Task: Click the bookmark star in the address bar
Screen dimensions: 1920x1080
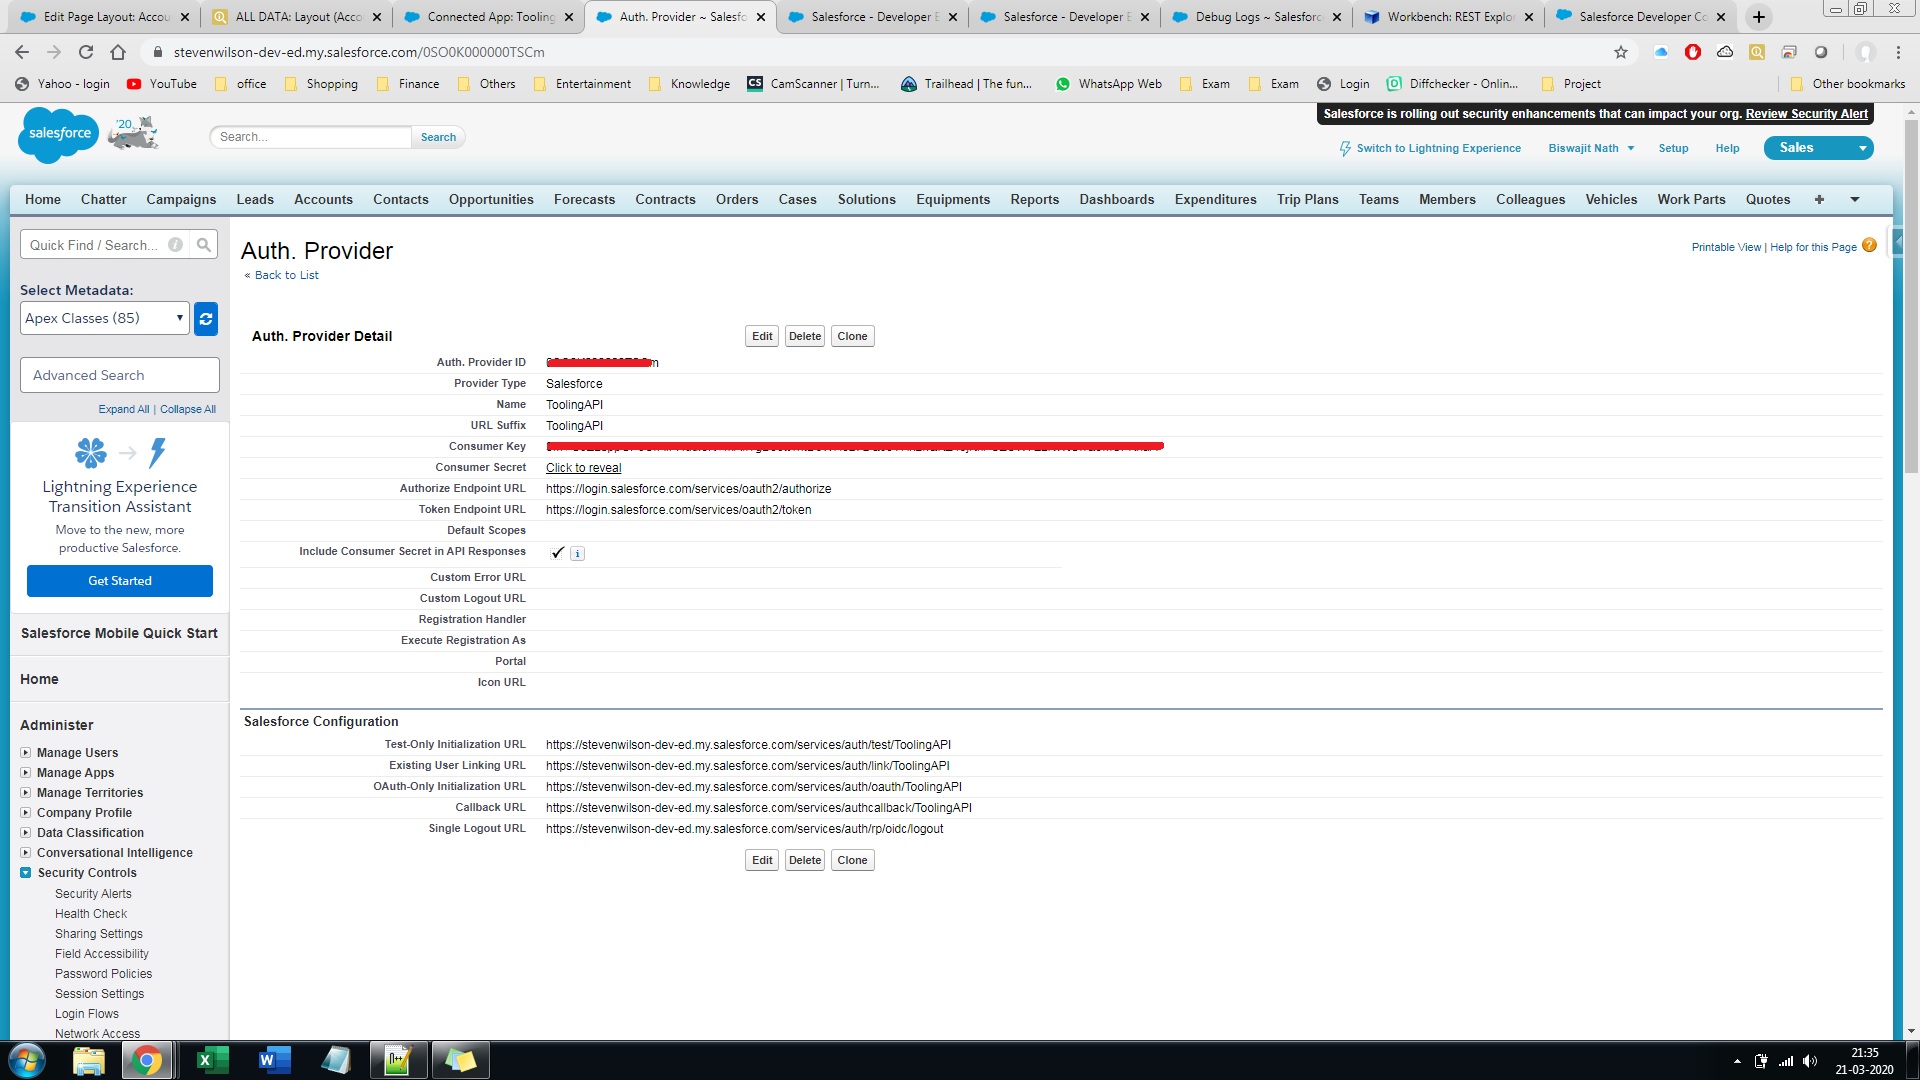Action: click(1619, 52)
